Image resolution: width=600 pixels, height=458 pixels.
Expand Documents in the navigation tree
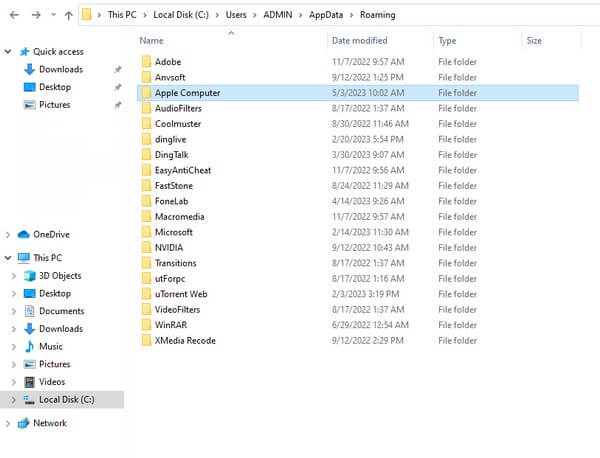pyautogui.click(x=14, y=311)
